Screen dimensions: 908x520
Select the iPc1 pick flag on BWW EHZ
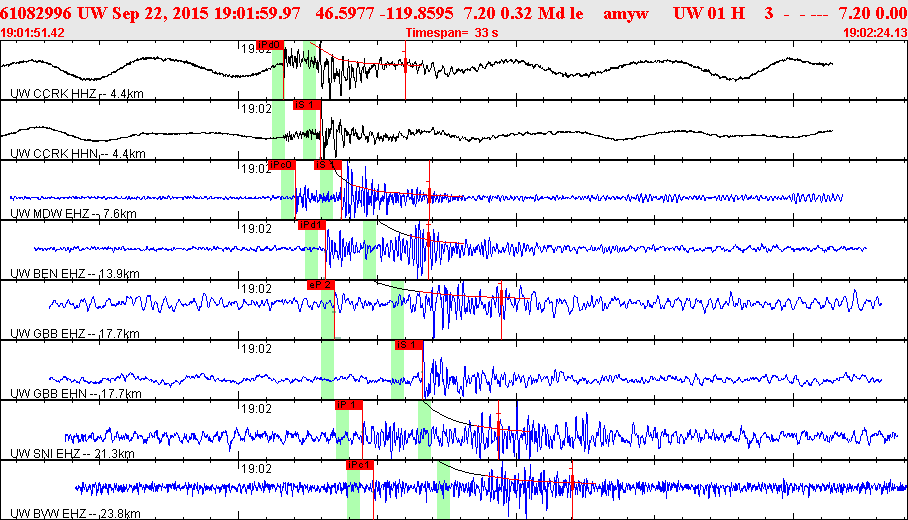360,465
